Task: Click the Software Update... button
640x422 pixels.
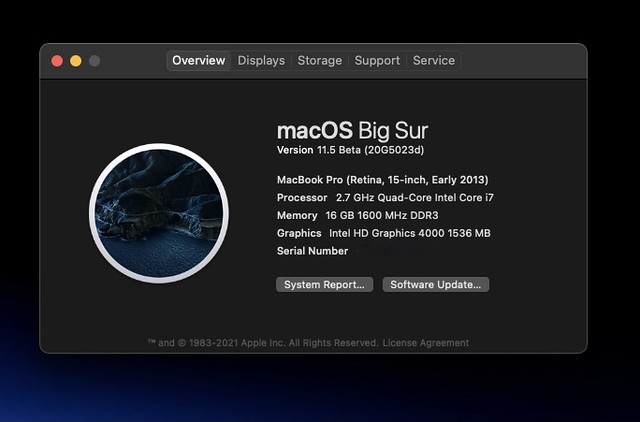Action: pyautogui.click(x=436, y=284)
